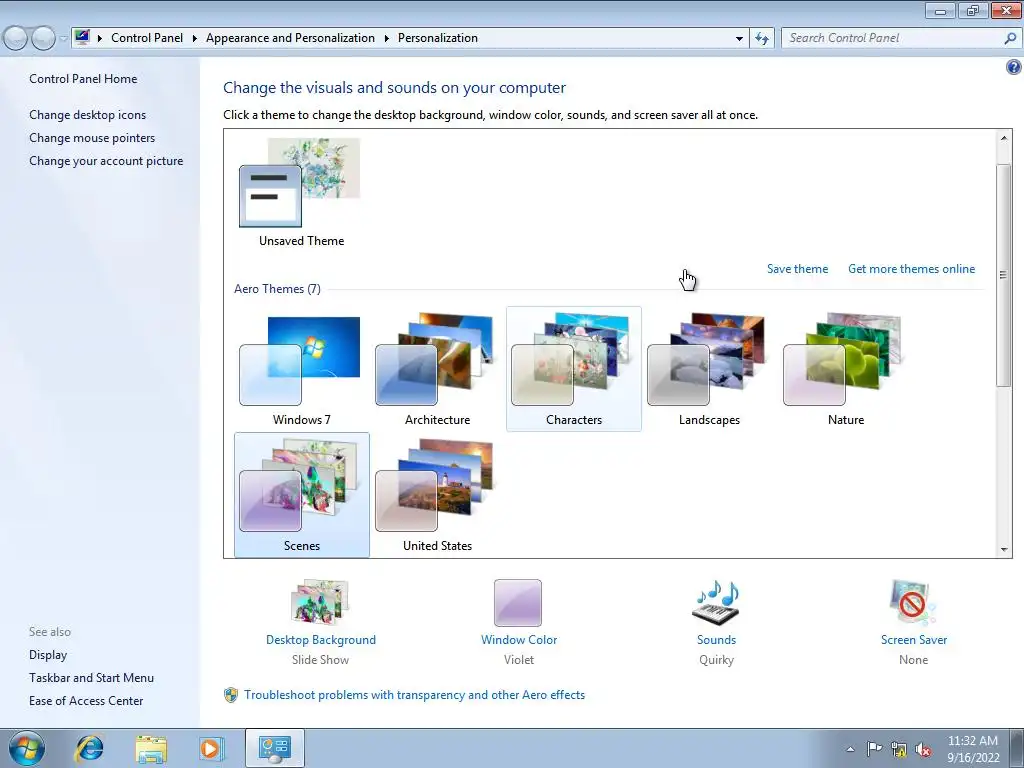Open the Windows Start button

(26, 748)
